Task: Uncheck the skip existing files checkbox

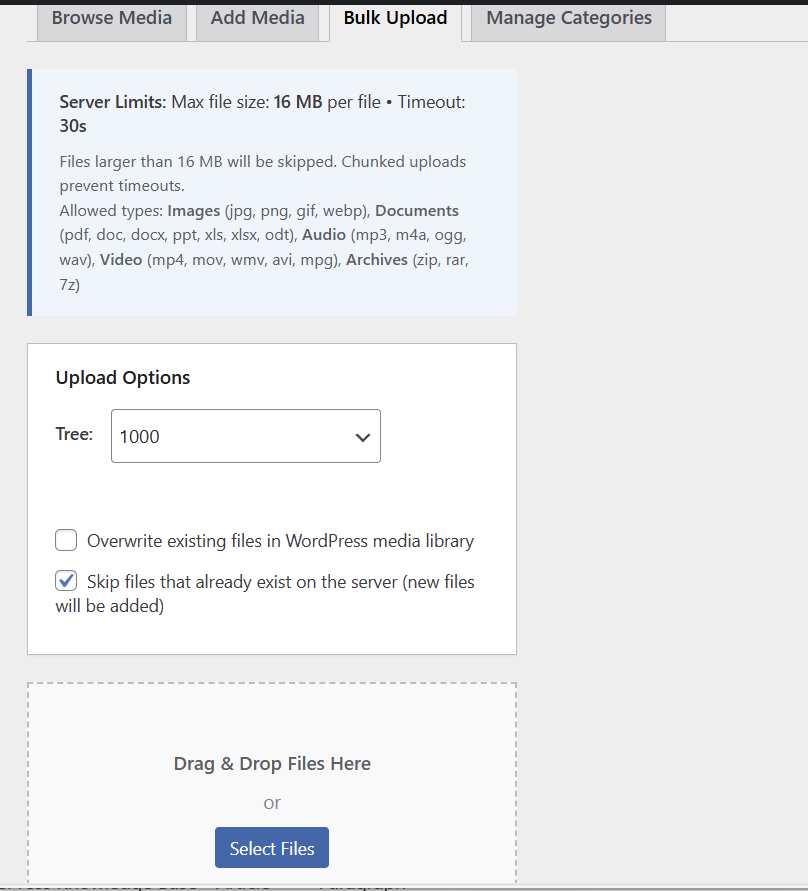Action: [x=66, y=581]
